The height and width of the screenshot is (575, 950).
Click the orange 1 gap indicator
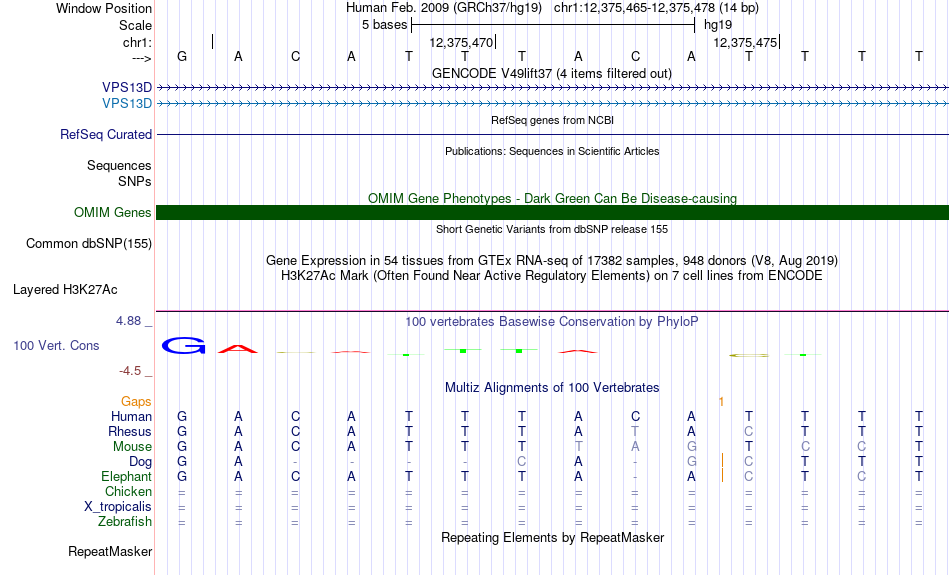(722, 402)
